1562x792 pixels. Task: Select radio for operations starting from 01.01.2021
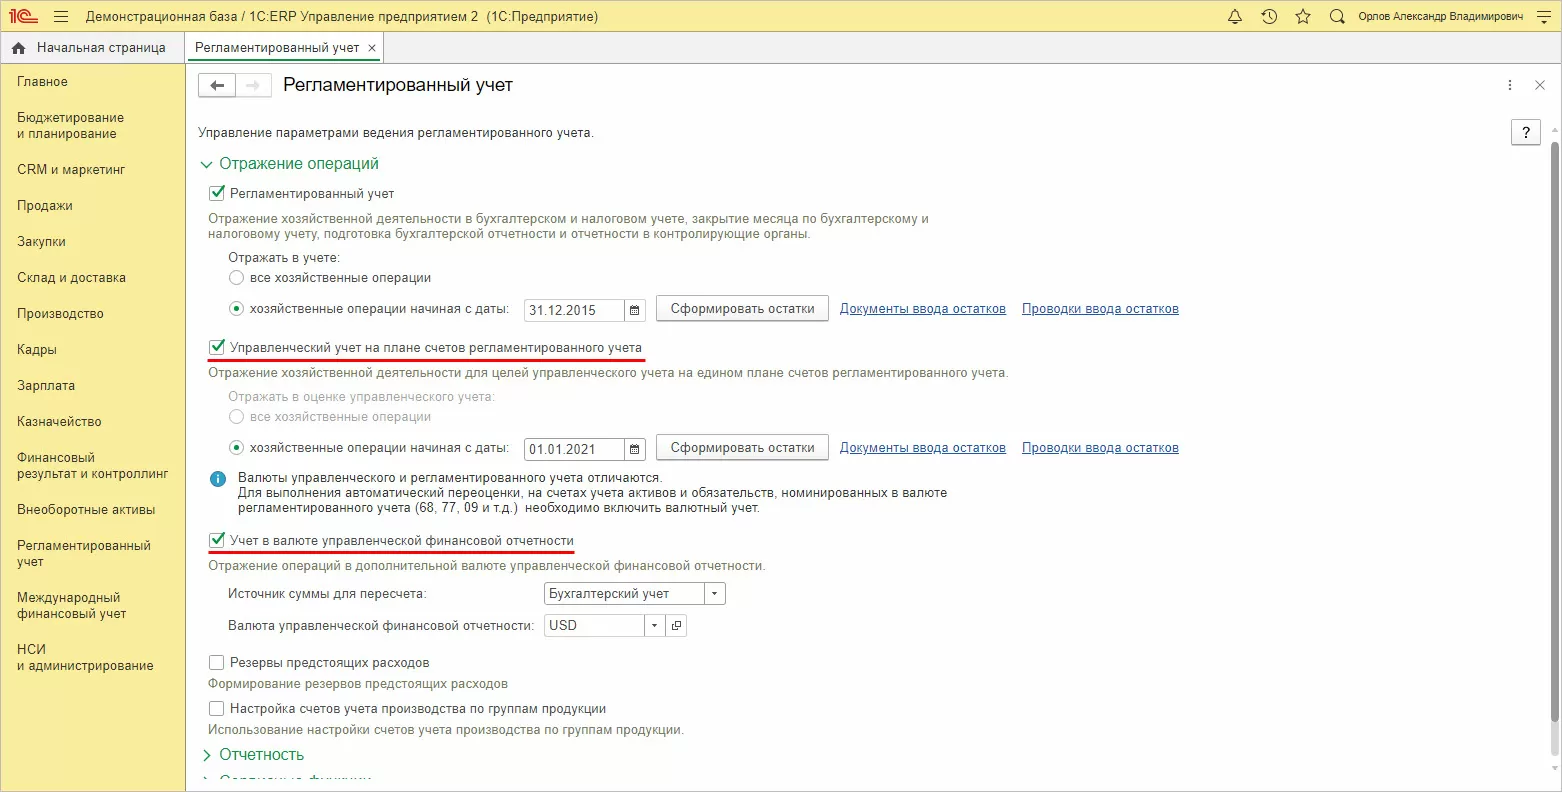[237, 448]
